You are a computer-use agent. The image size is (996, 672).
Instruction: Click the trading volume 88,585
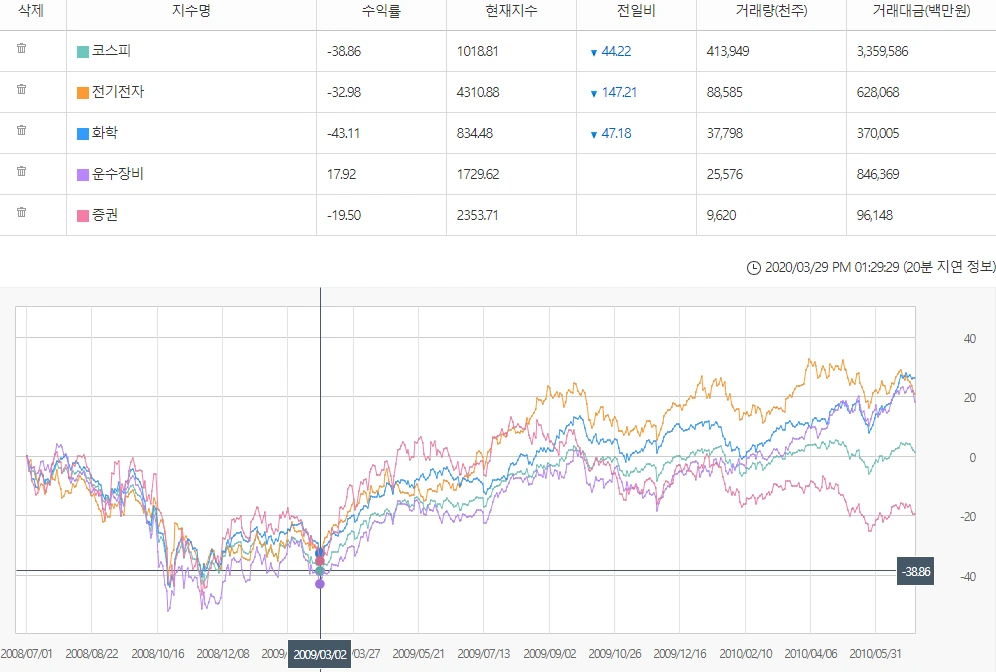(x=725, y=92)
